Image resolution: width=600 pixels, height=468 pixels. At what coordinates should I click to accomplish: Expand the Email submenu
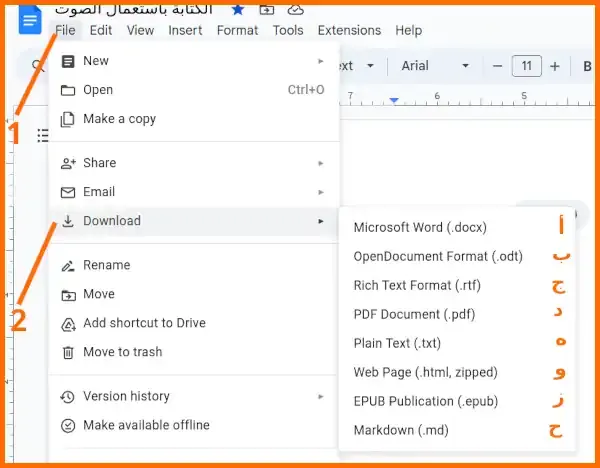(x=194, y=192)
